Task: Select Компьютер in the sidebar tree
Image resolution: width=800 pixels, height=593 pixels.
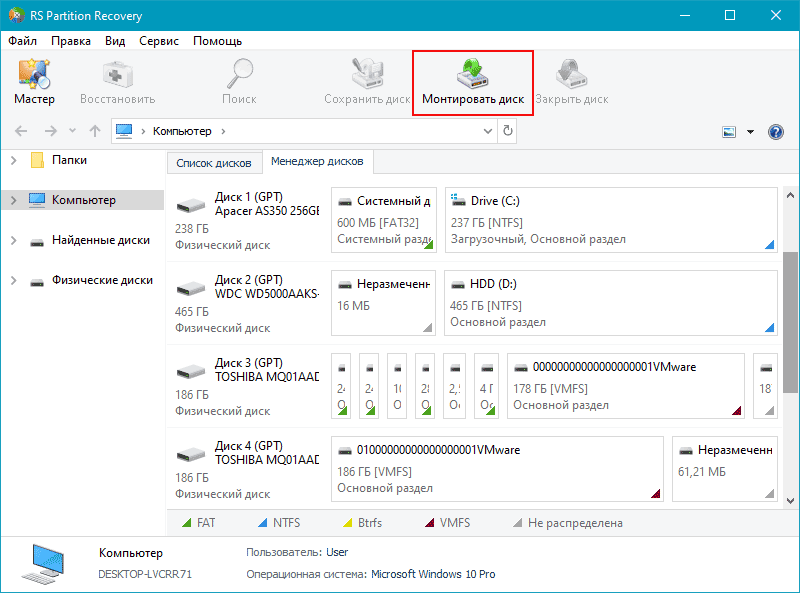Action: point(83,200)
